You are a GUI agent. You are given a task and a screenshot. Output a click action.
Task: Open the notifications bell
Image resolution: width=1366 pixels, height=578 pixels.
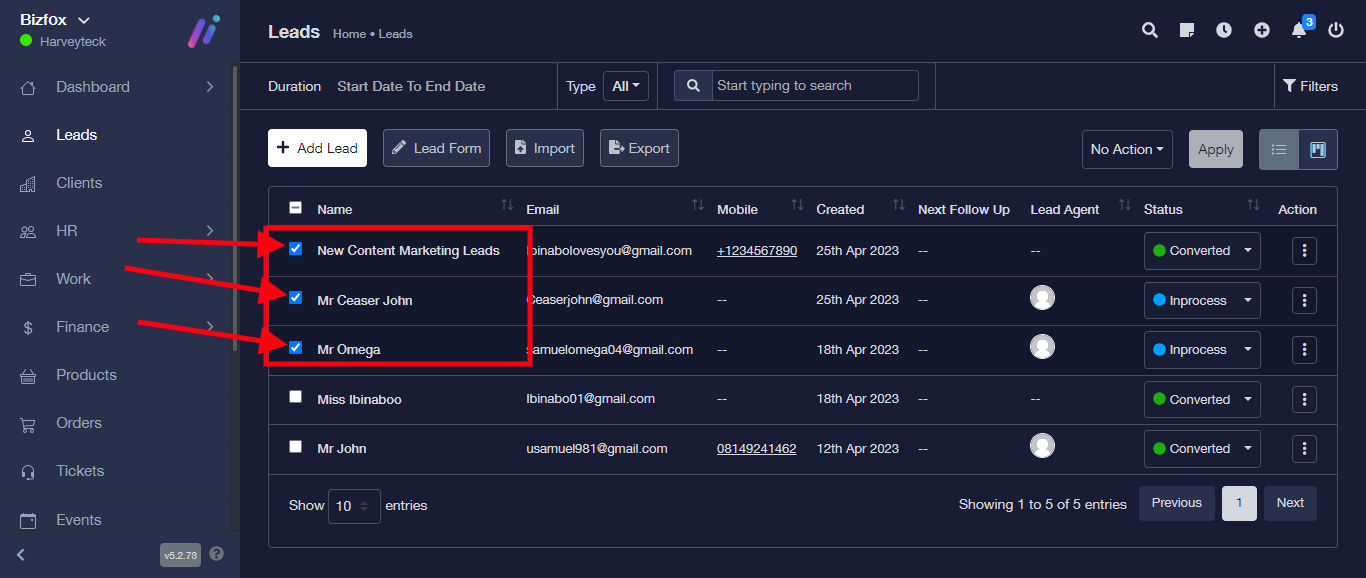tap(1299, 30)
